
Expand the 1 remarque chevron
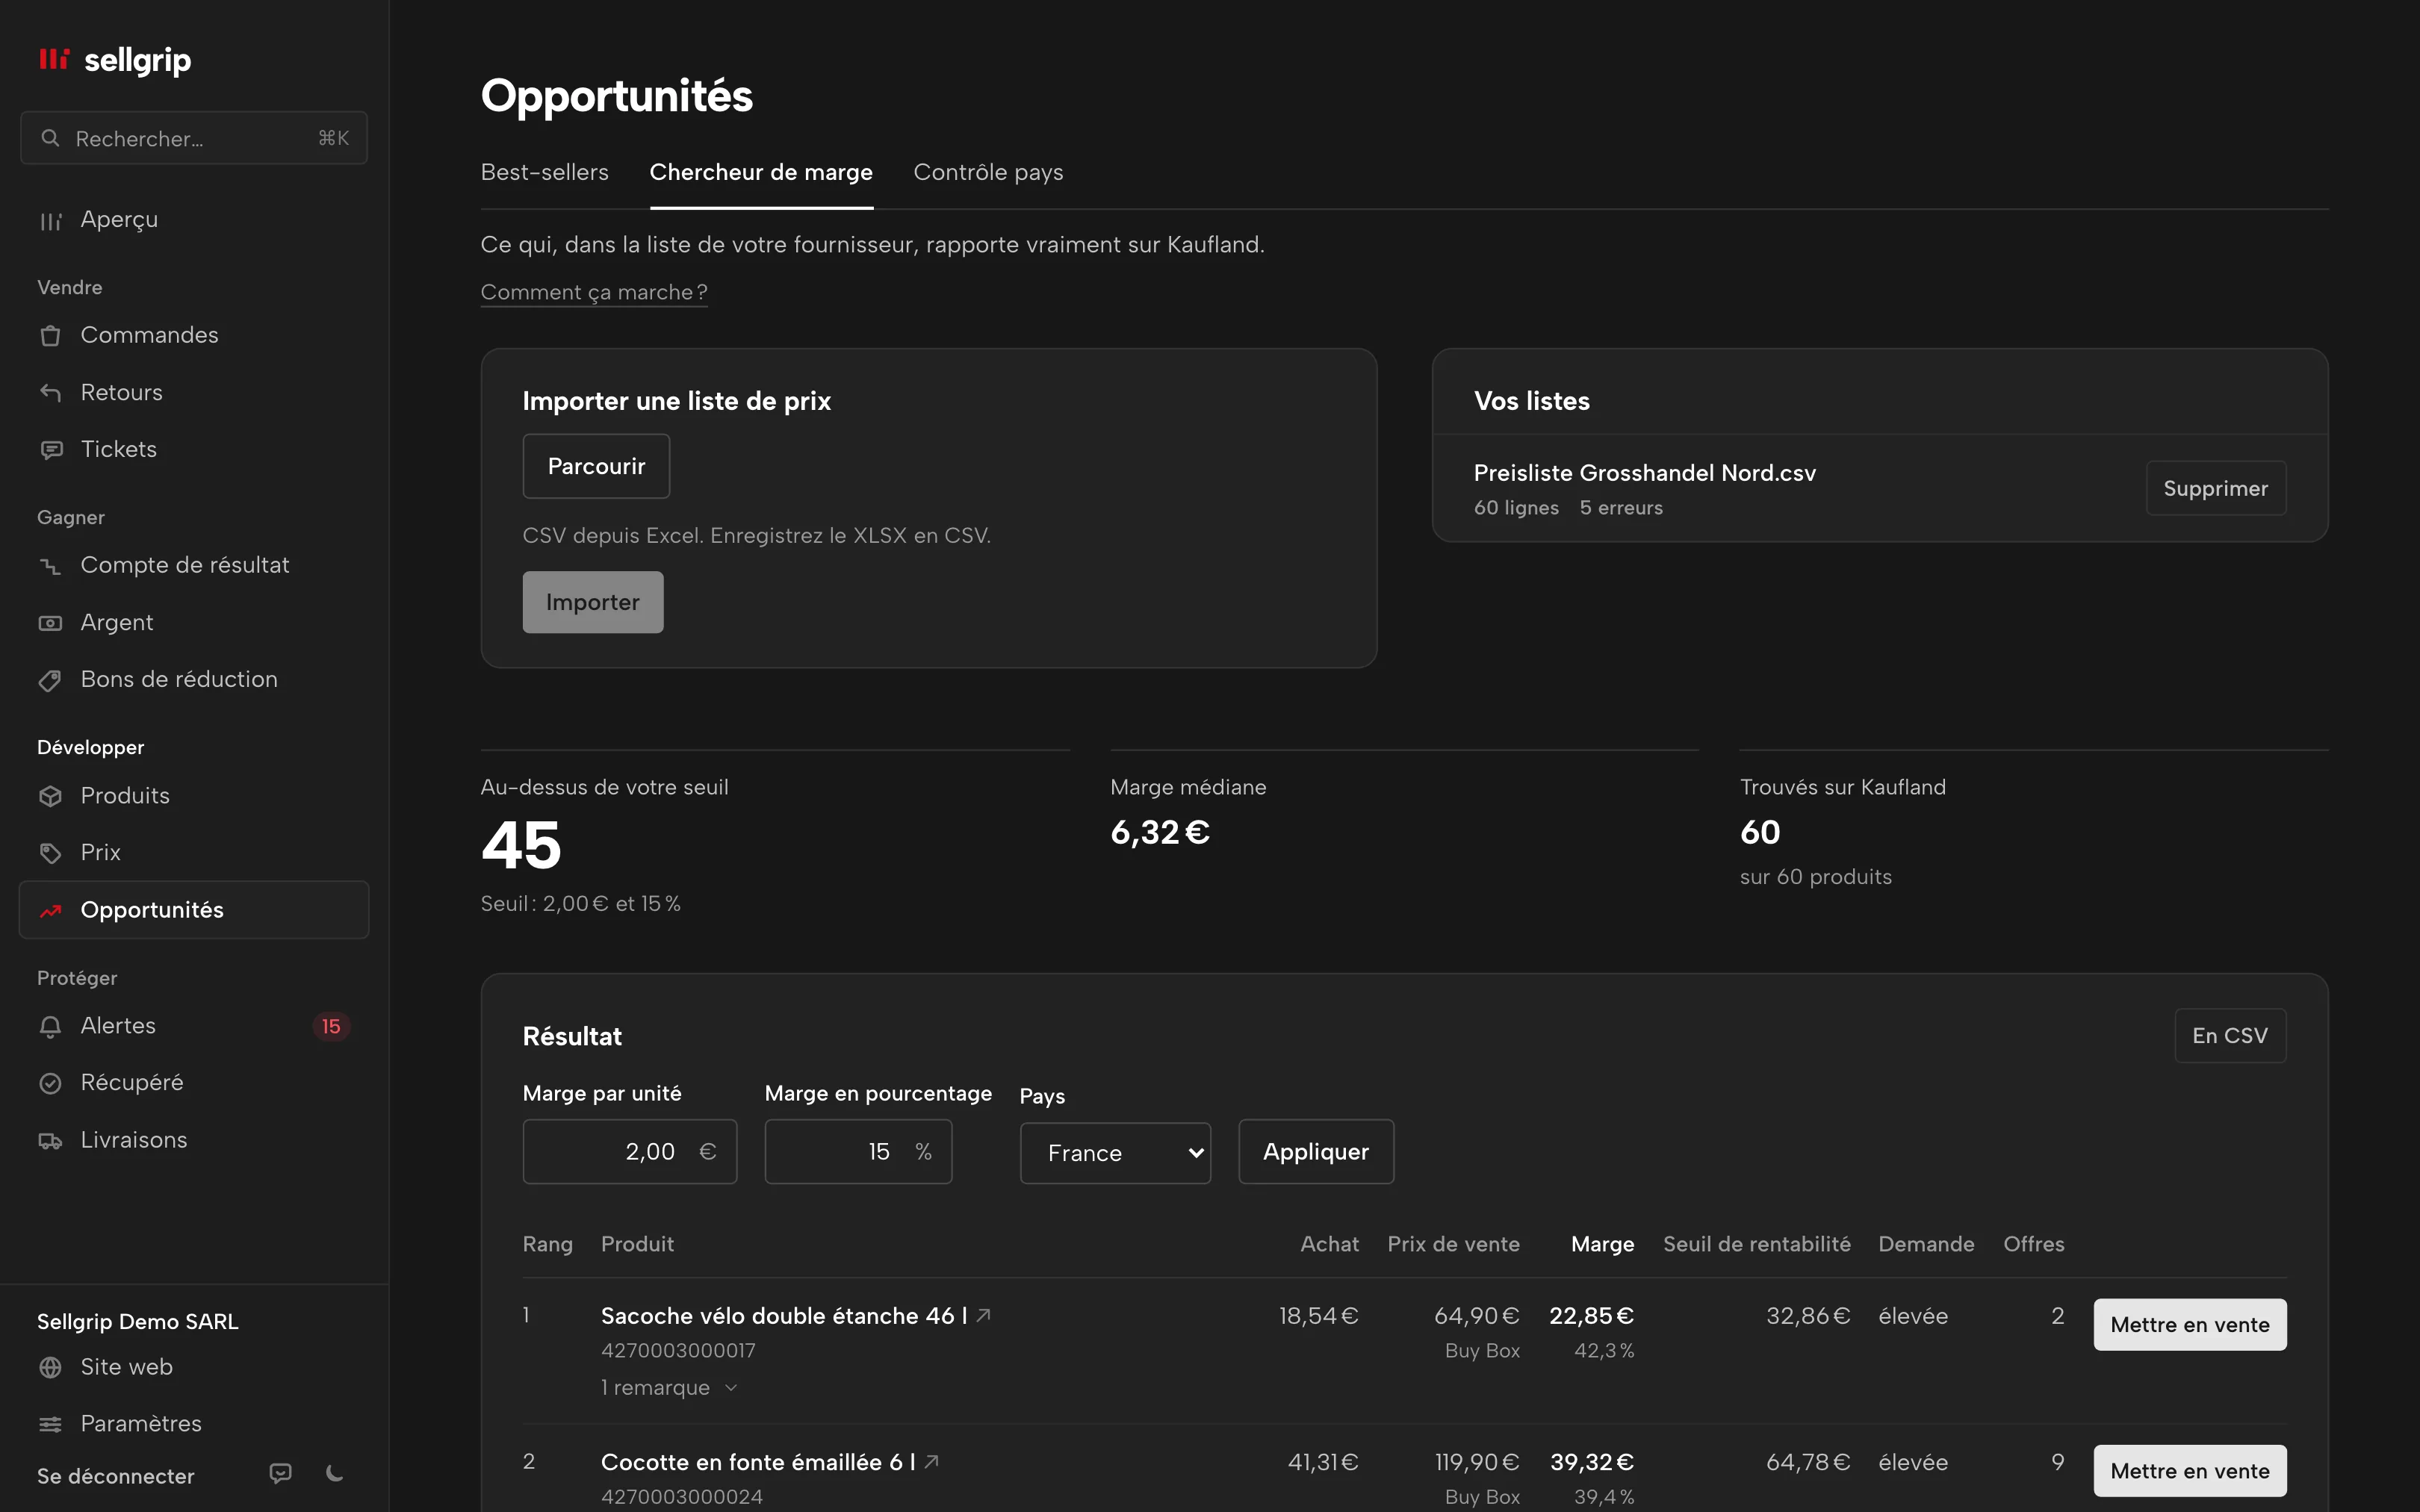point(731,1387)
